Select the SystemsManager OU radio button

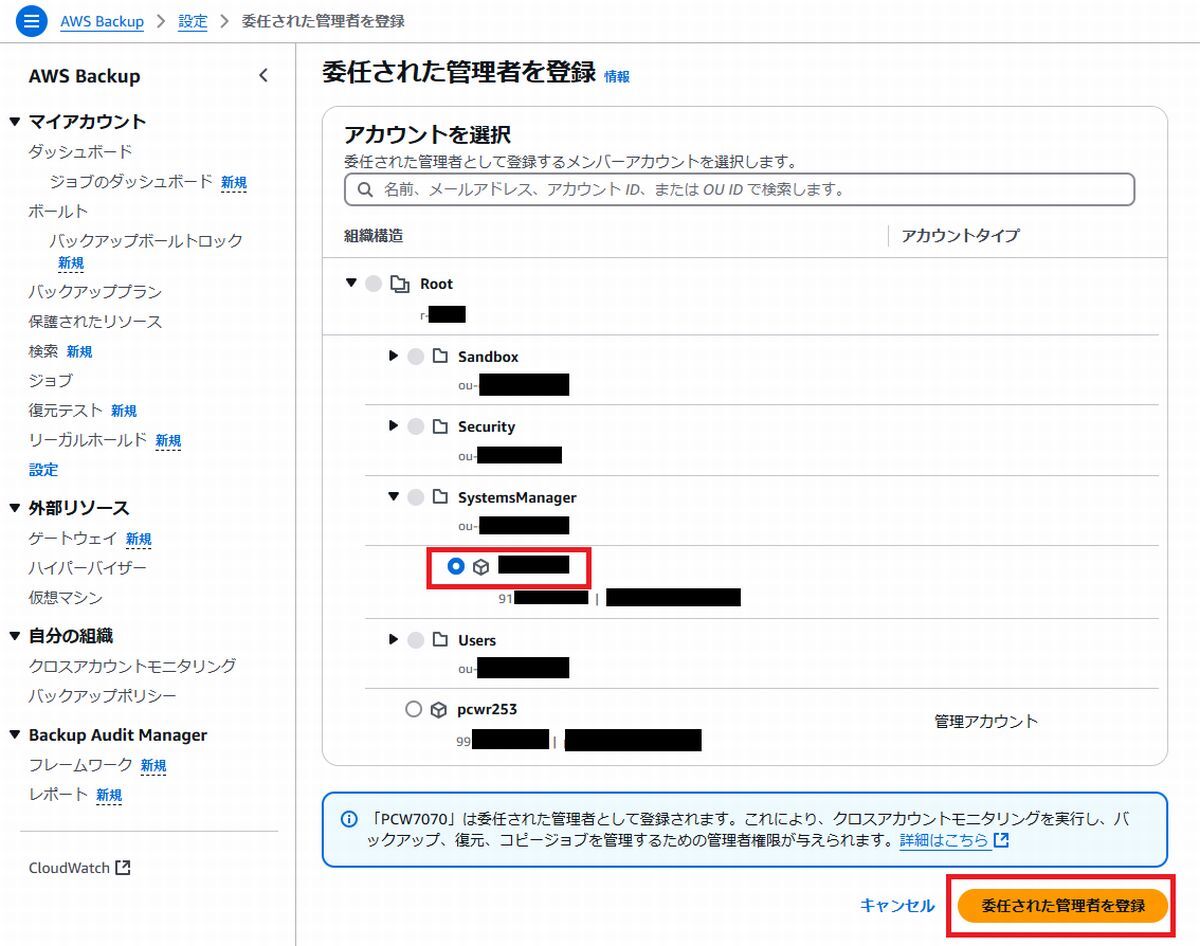[416, 497]
